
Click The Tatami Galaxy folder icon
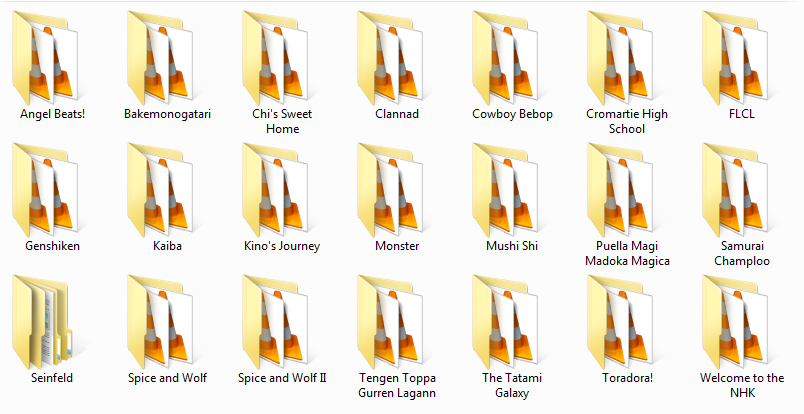coord(505,322)
